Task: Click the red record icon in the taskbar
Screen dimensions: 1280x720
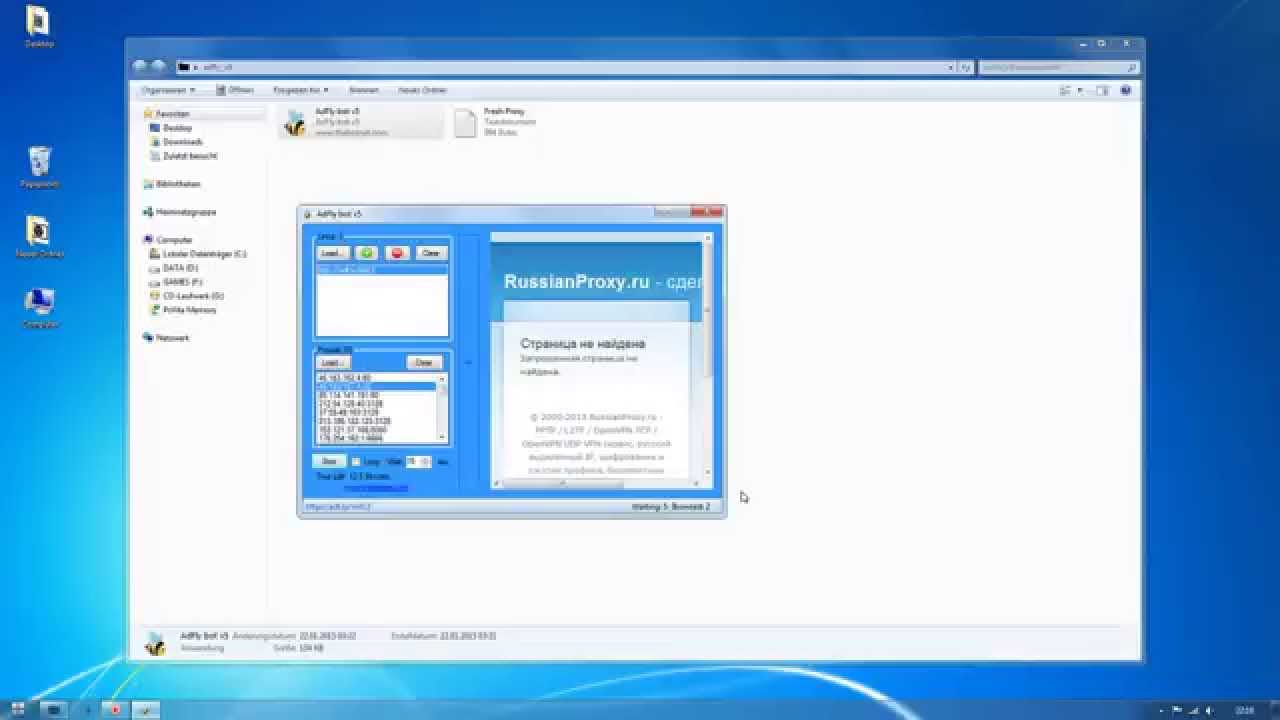Action: coord(115,709)
